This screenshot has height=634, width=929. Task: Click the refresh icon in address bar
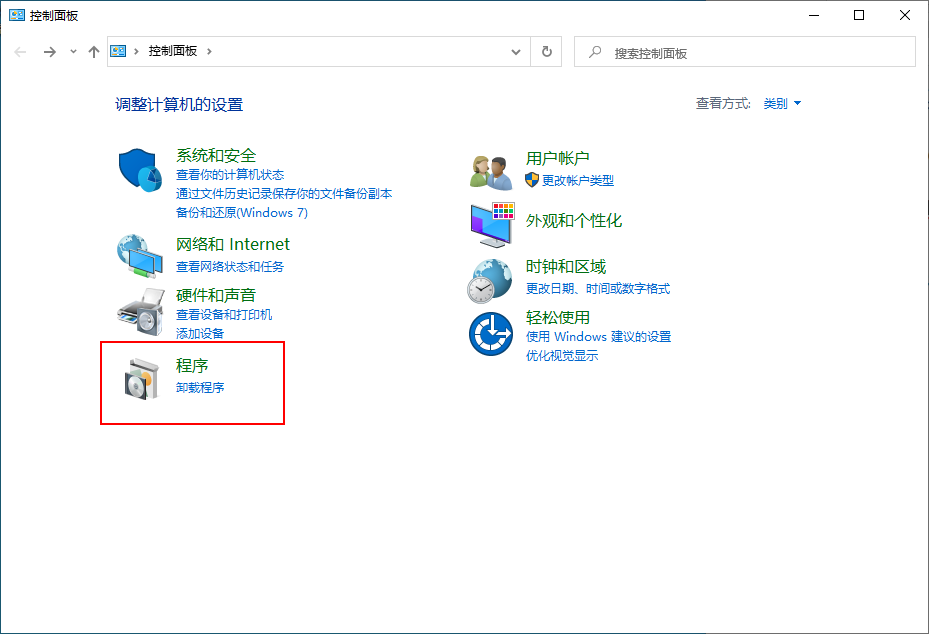click(546, 51)
